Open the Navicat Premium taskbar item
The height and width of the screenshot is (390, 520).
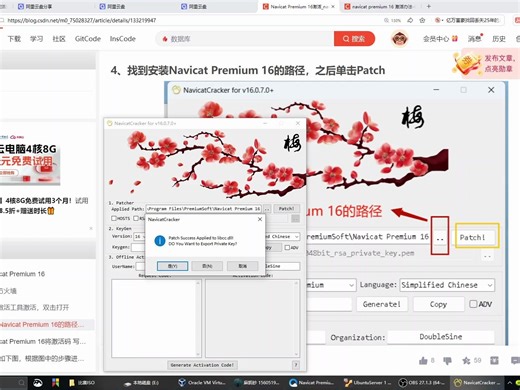(312, 383)
